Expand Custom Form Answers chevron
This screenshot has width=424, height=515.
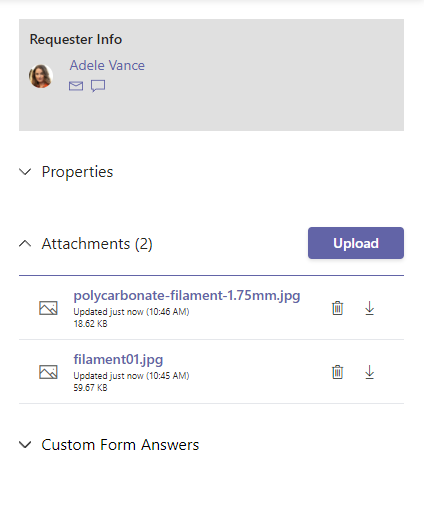pyautogui.click(x=25, y=445)
